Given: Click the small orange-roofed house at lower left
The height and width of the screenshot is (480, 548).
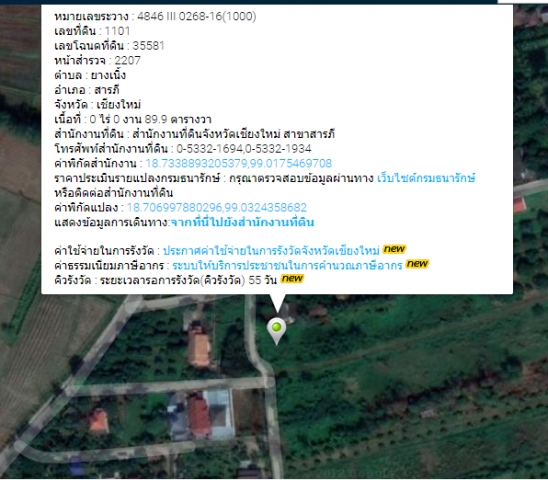Looking at the screenshot, I should (x=98, y=421).
